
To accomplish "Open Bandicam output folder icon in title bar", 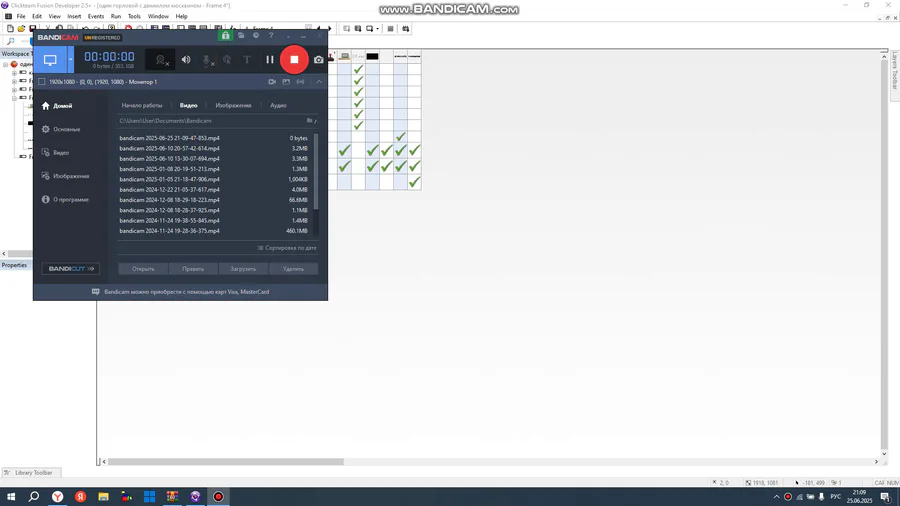I will point(241,36).
